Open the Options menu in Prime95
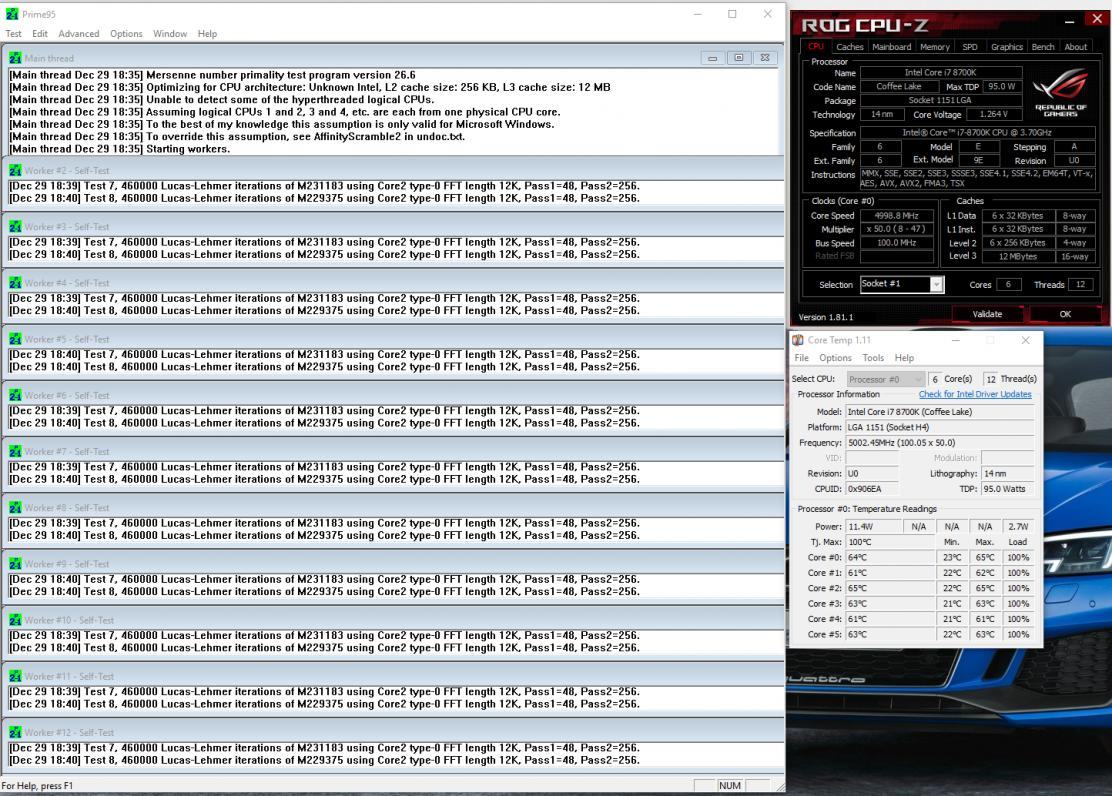Viewport: 1112px width, 796px height. pos(126,33)
